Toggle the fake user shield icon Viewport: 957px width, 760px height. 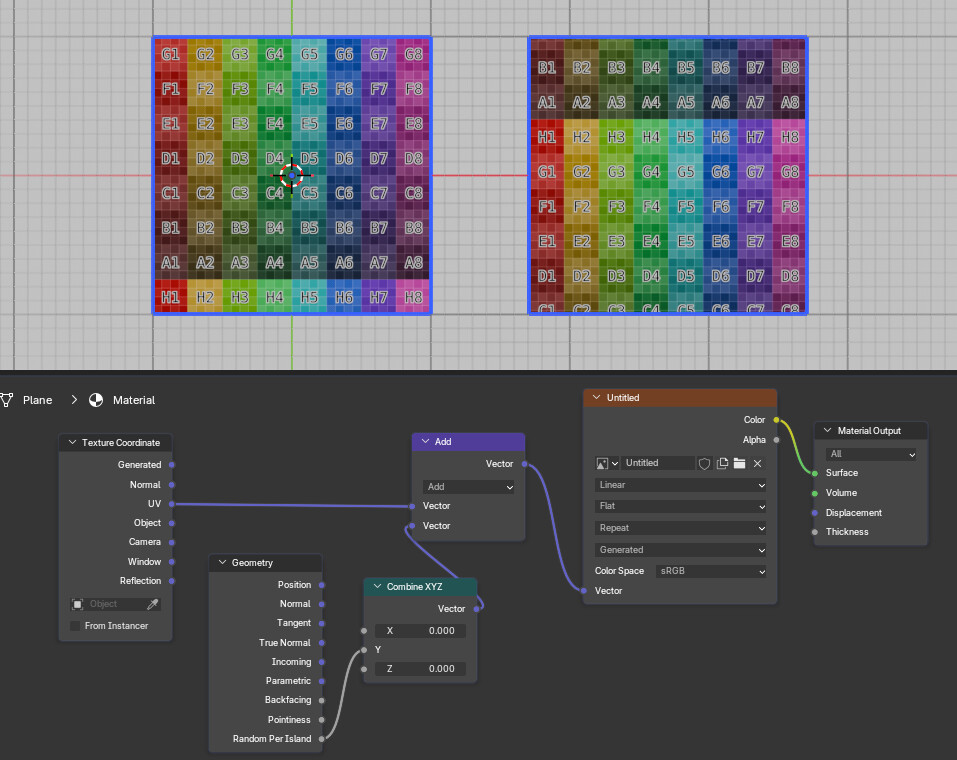[704, 463]
